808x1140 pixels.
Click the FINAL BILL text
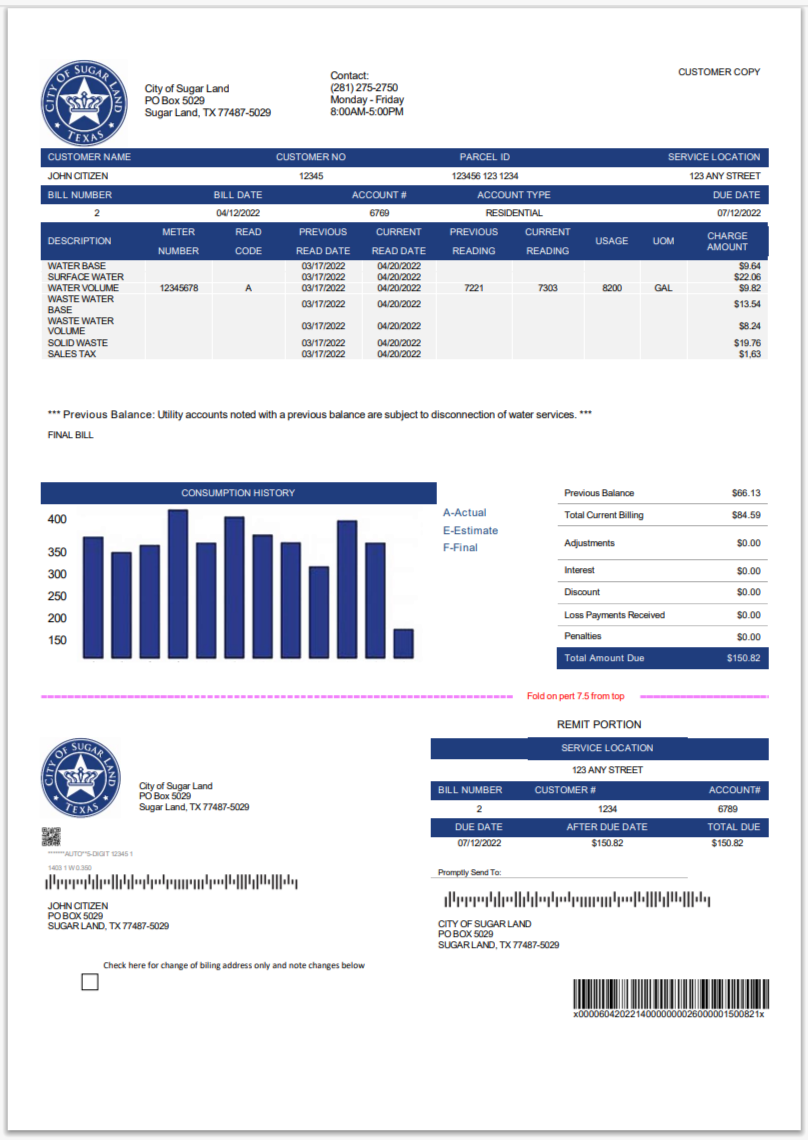point(70,435)
